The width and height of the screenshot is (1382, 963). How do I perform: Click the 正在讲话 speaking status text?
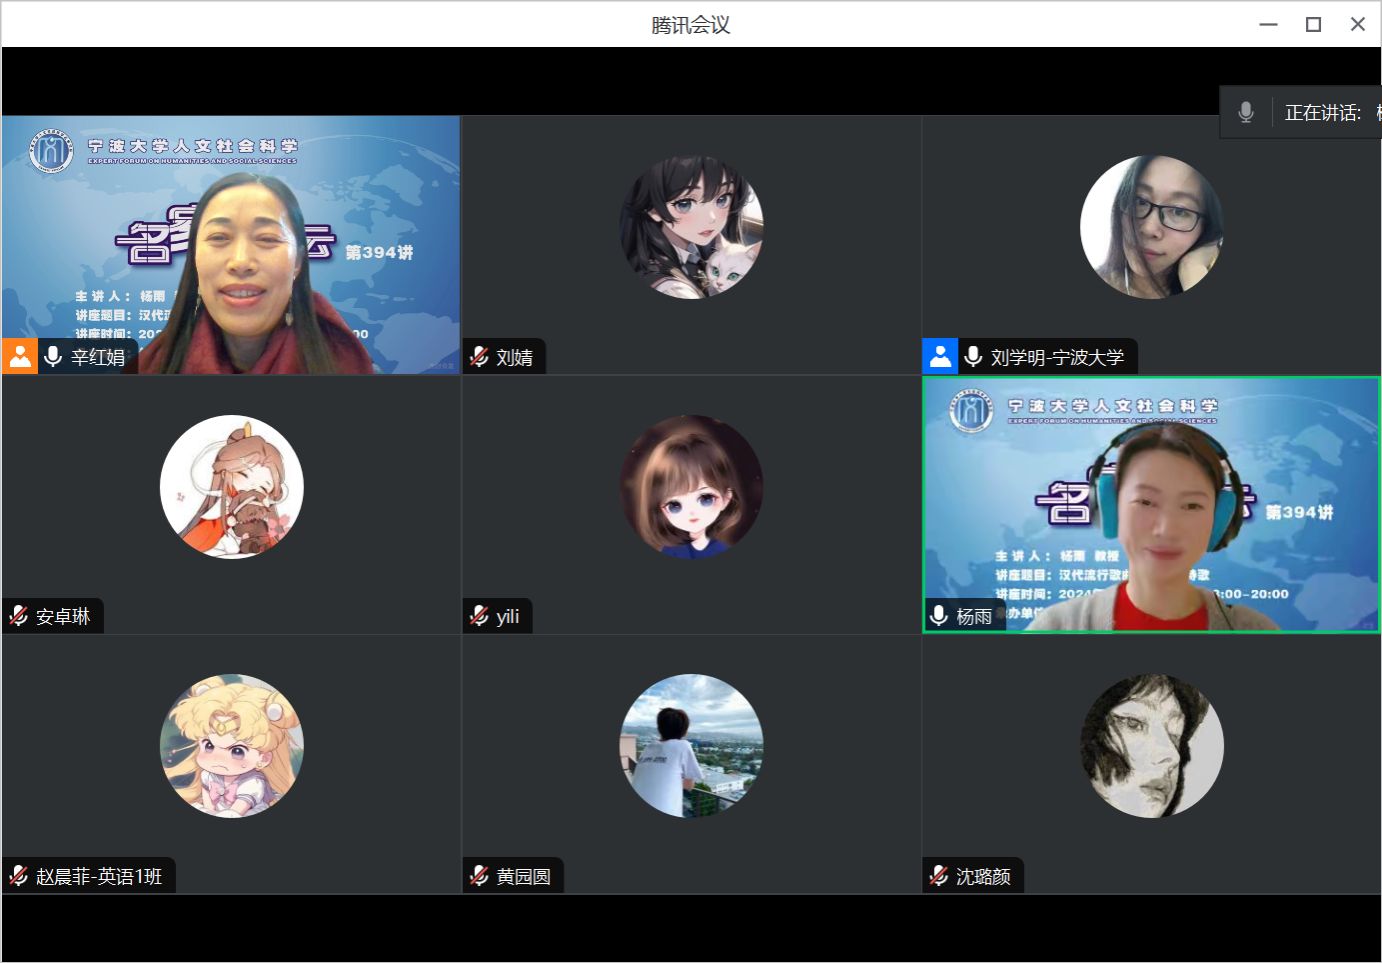coord(1323,113)
